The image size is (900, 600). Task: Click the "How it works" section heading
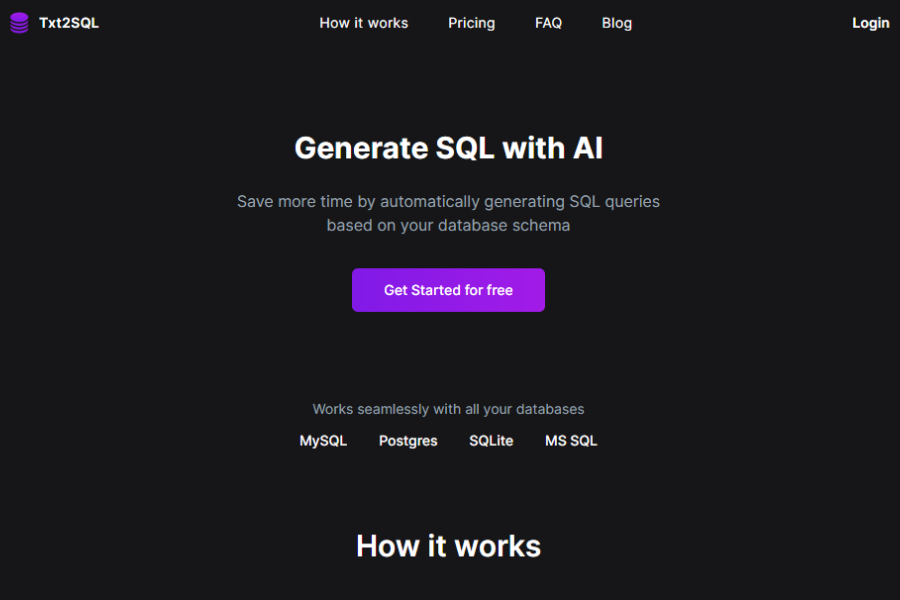[448, 546]
